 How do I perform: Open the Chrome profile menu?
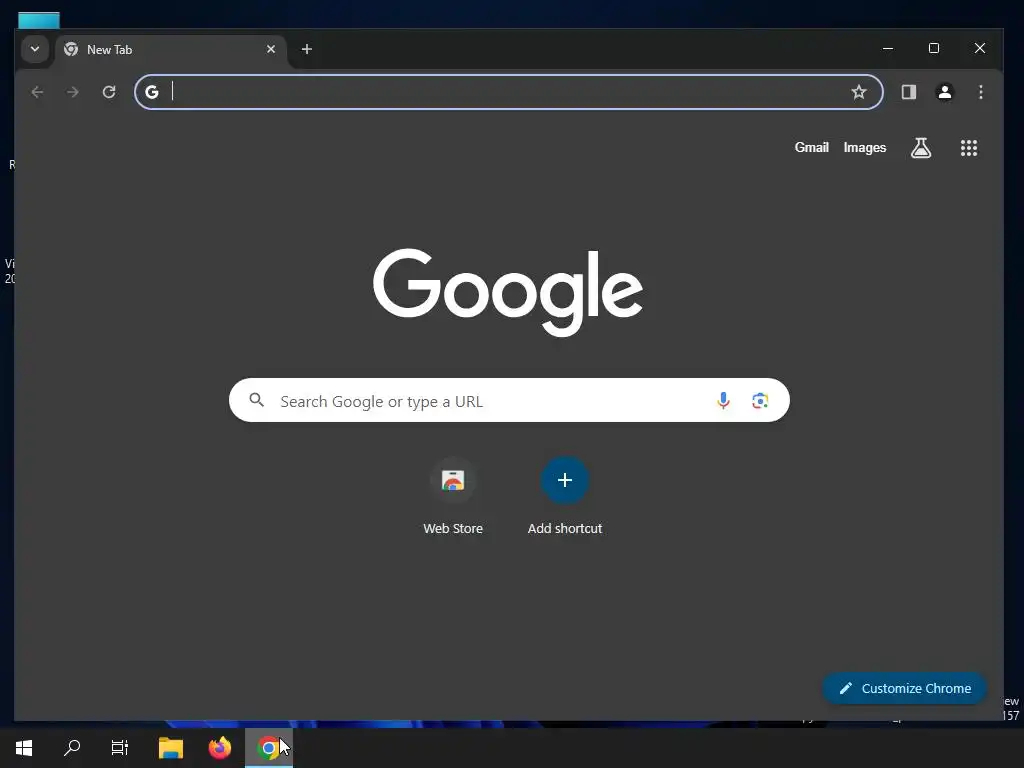click(x=944, y=92)
